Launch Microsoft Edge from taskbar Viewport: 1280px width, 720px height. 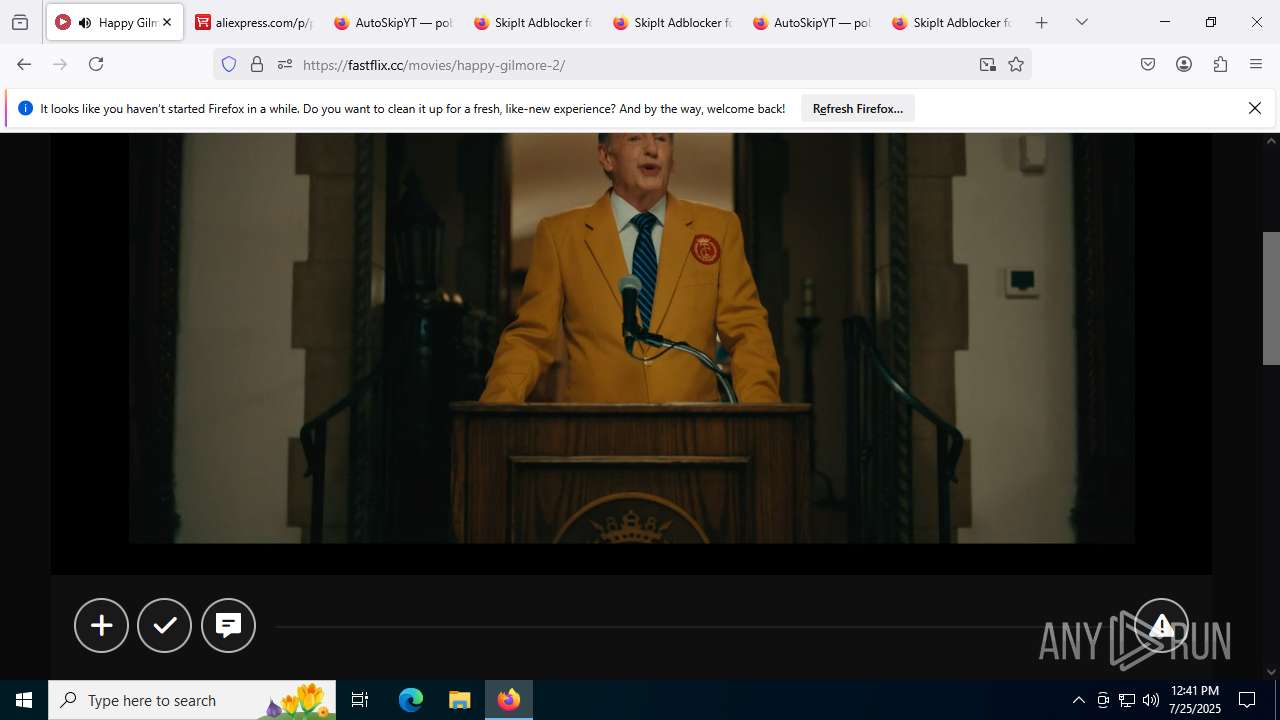[x=411, y=700]
